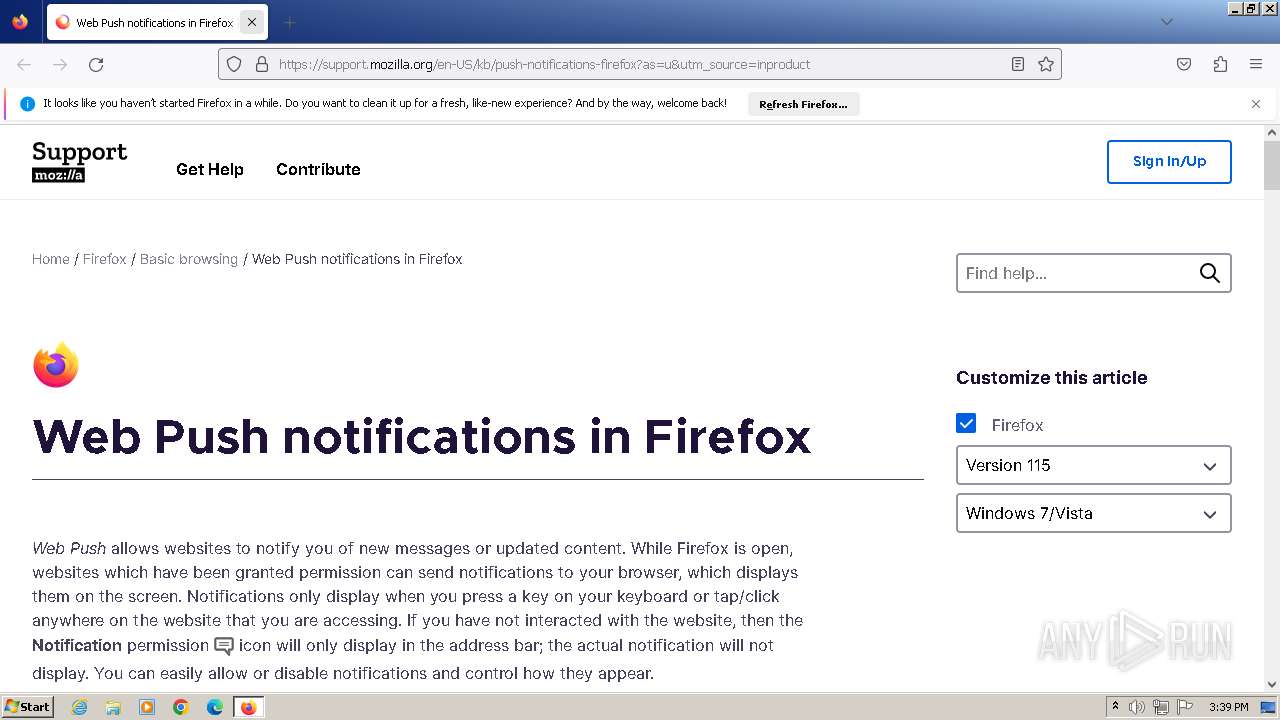Screen dimensions: 1280x720
Task: Open the Extensions puzzle icon
Action: tap(1220, 64)
